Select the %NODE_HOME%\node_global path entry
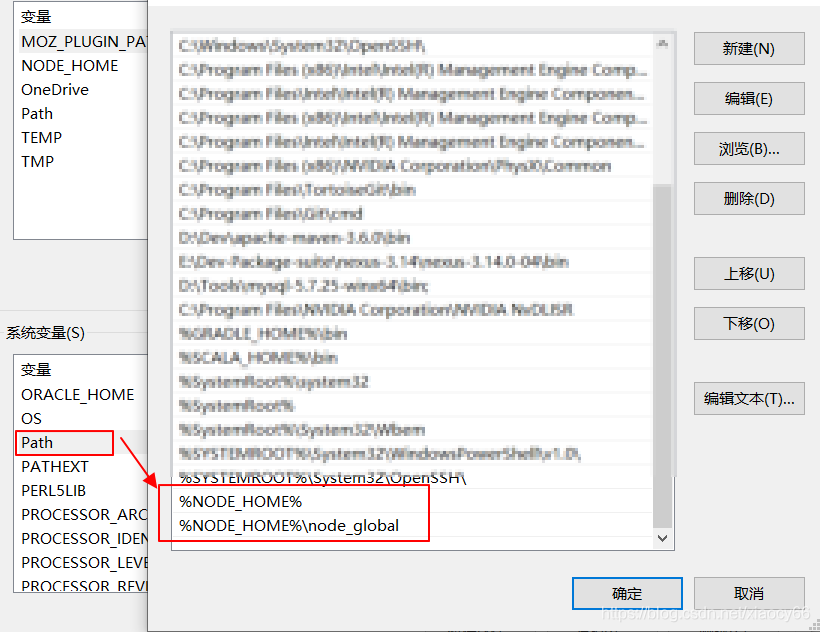 click(413, 525)
